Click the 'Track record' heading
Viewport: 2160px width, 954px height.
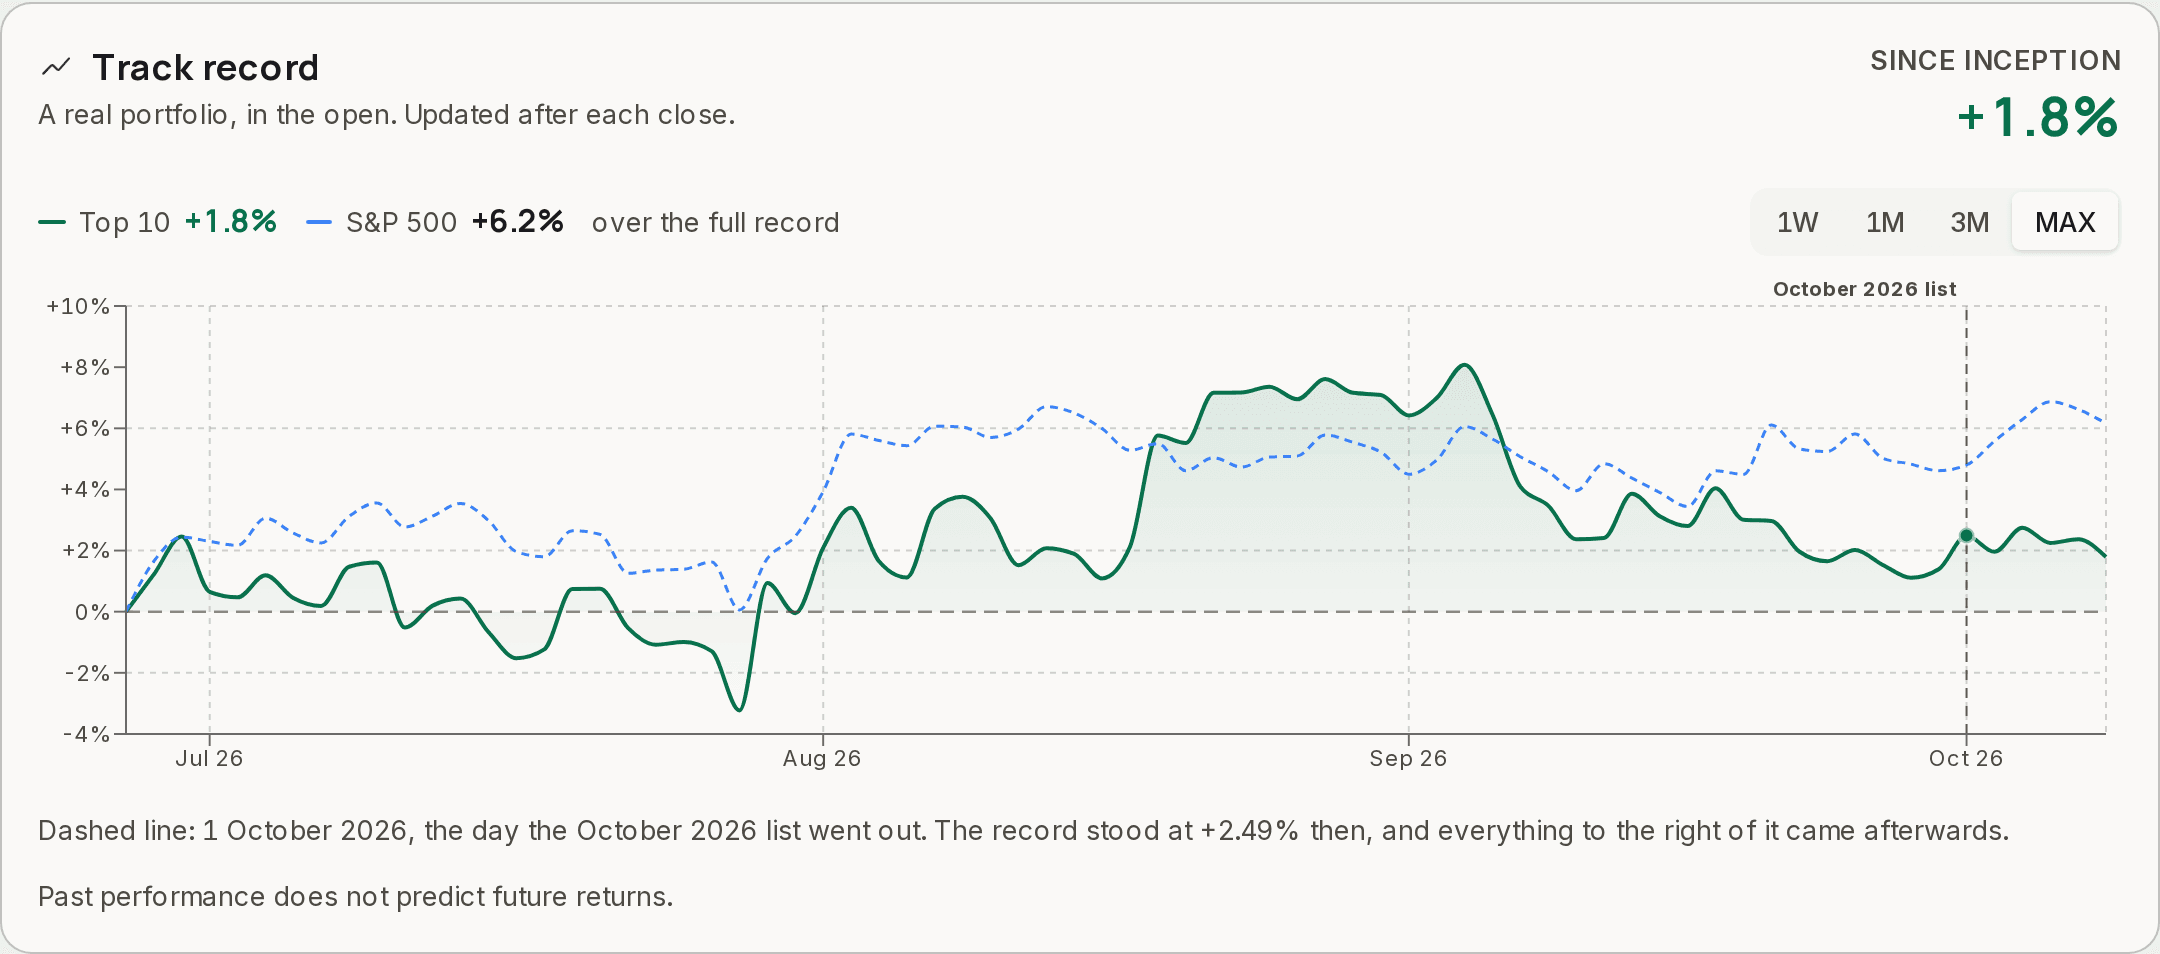tap(205, 67)
